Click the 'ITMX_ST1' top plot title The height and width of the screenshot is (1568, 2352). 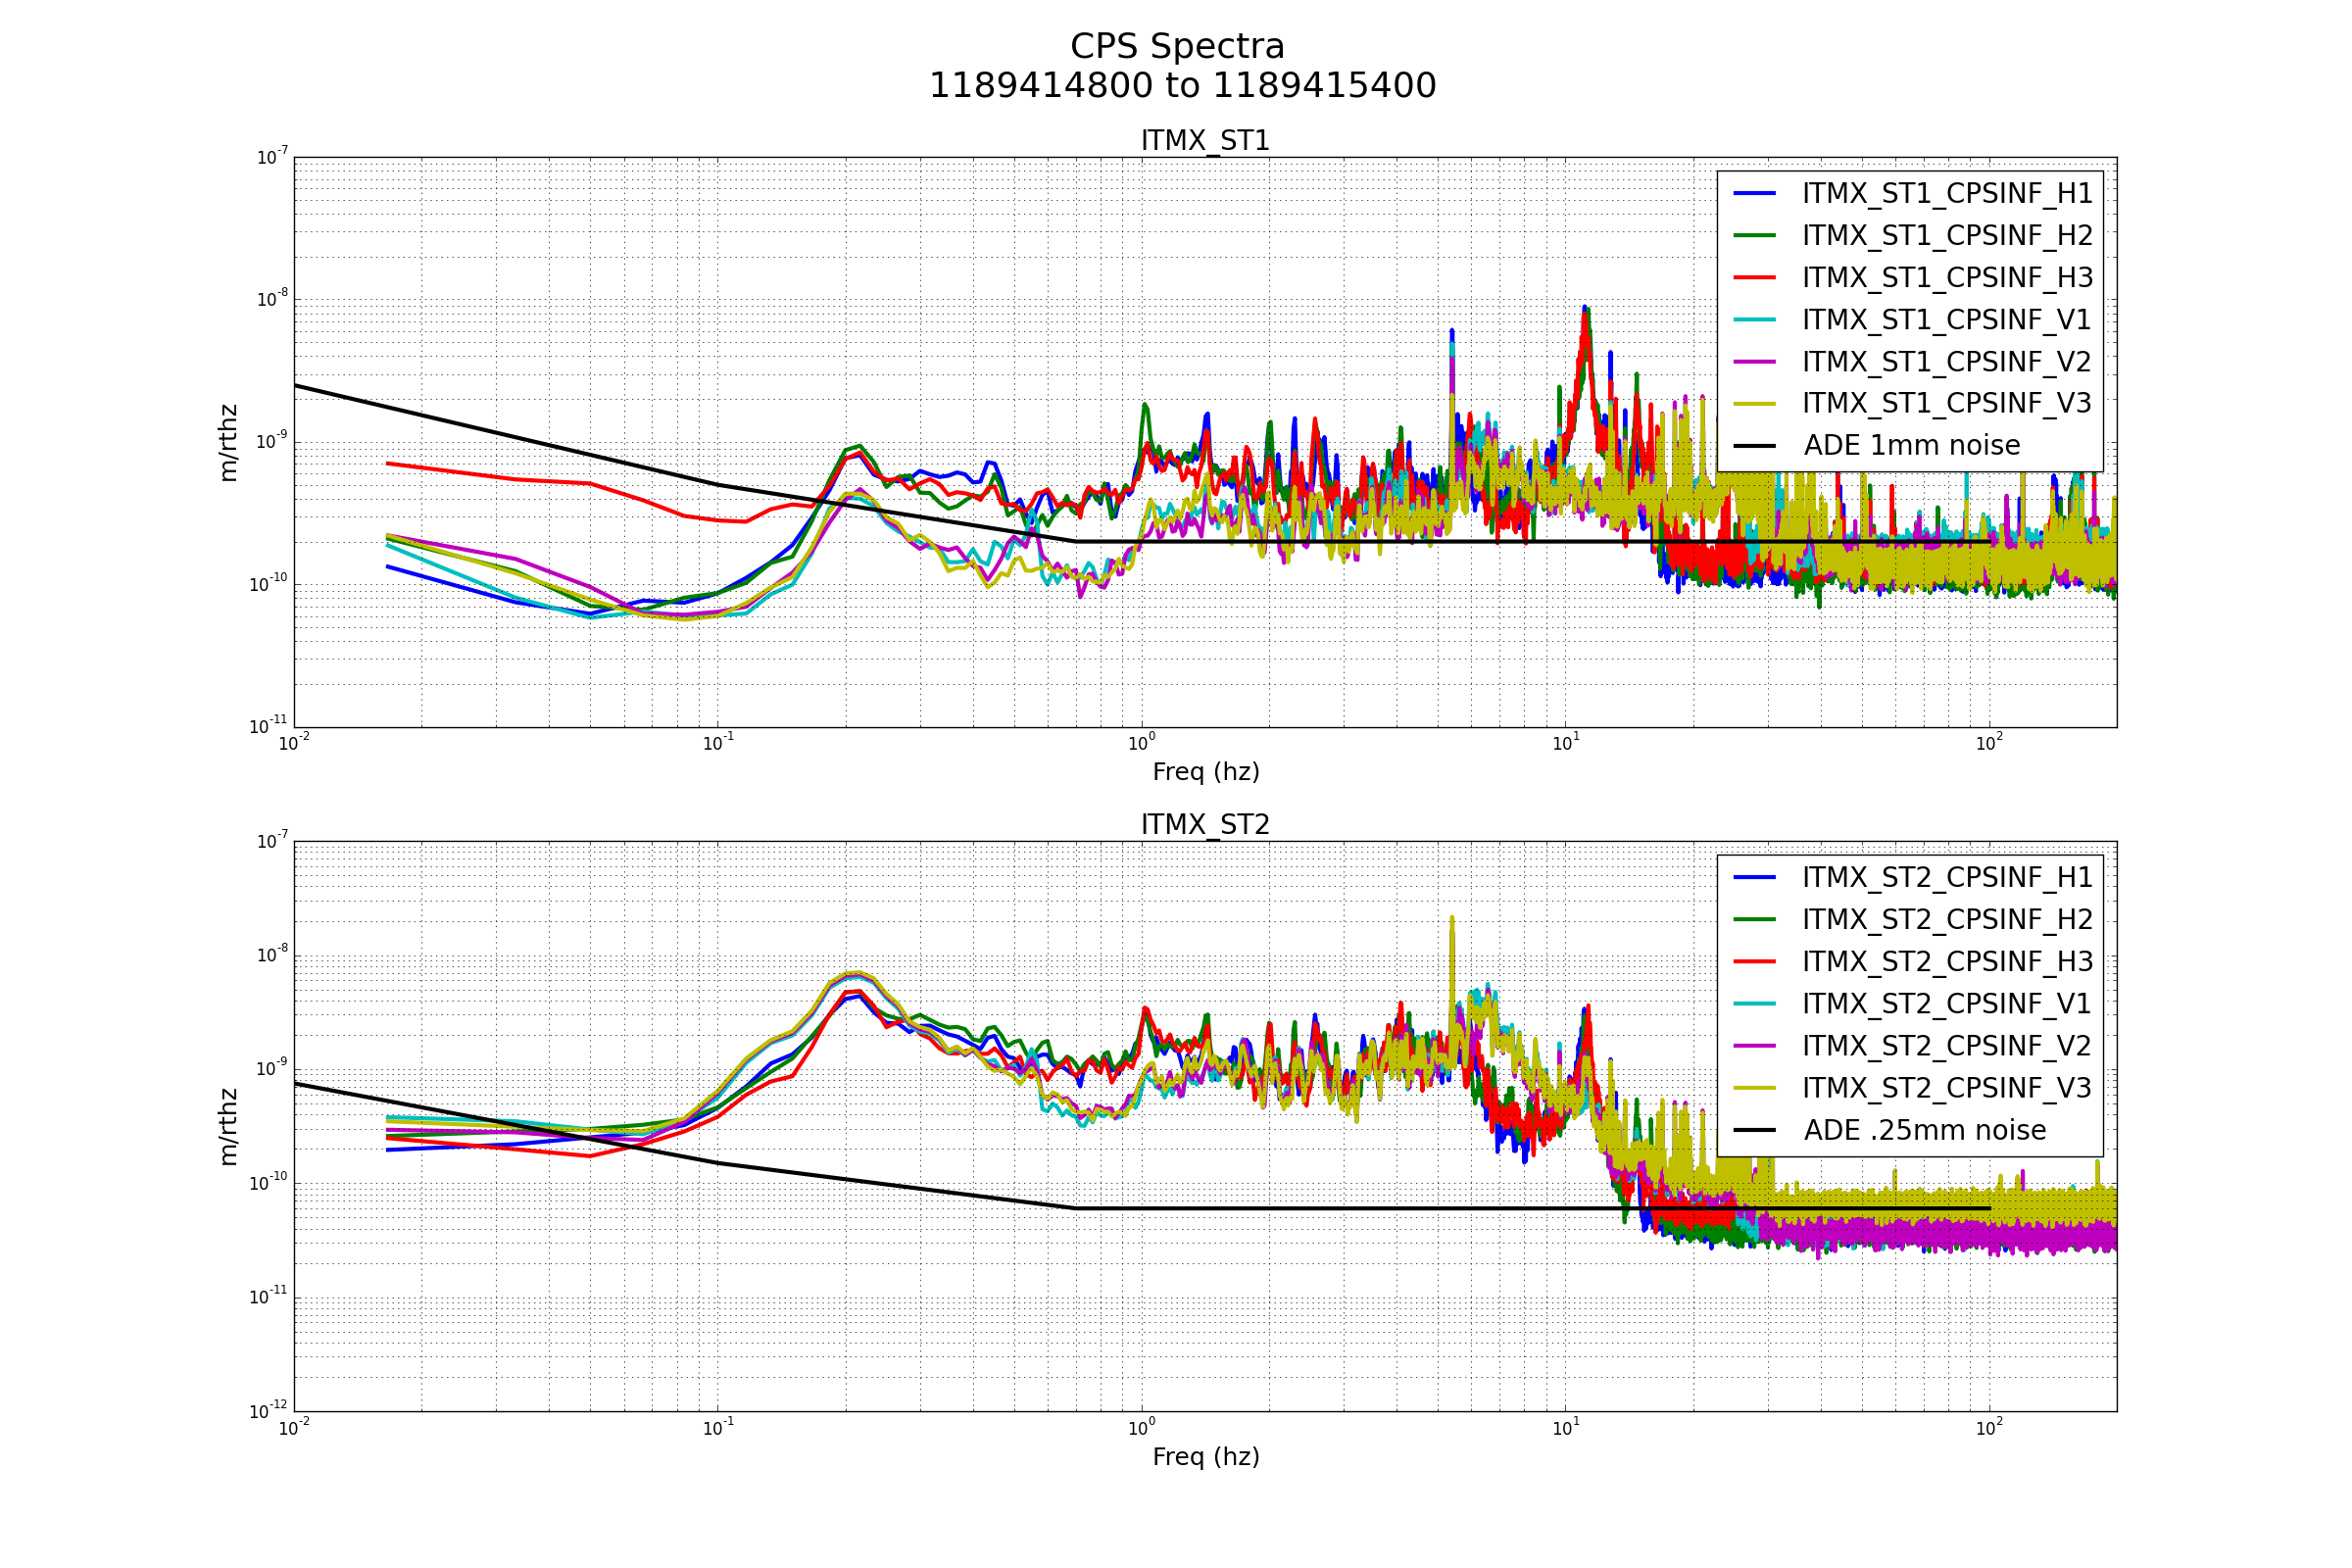(1205, 141)
